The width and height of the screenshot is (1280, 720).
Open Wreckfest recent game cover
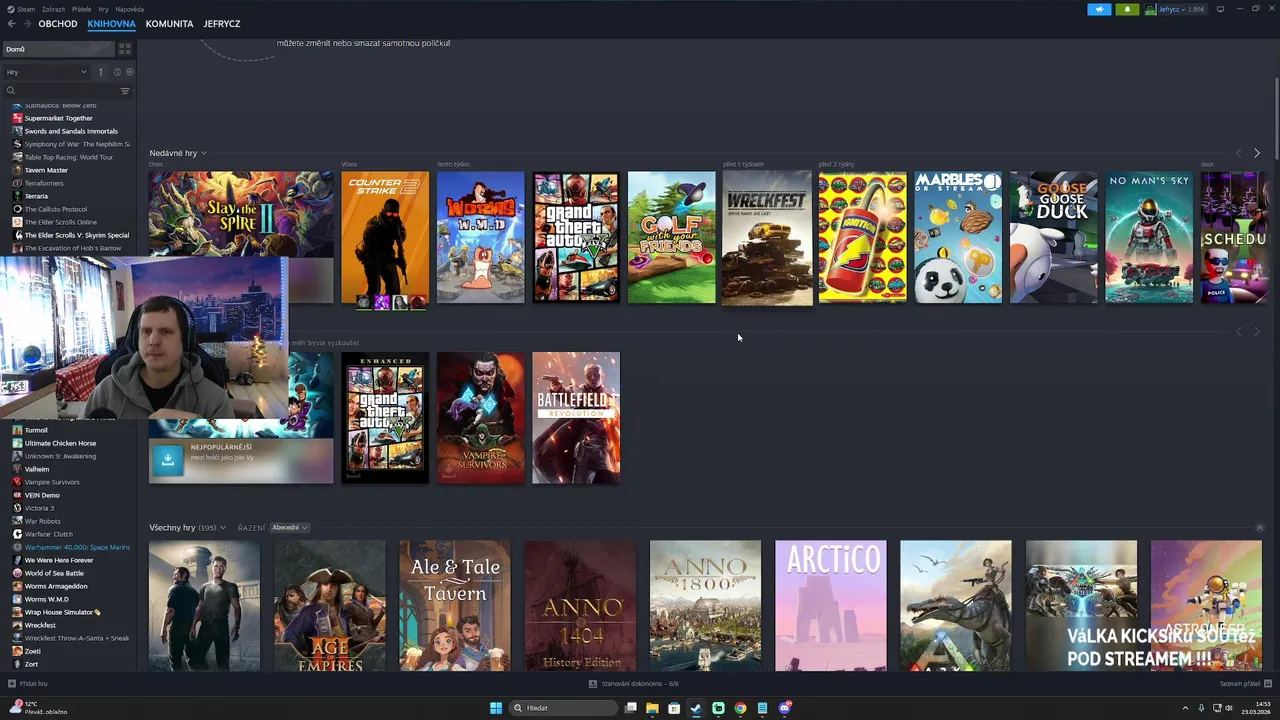(x=767, y=238)
